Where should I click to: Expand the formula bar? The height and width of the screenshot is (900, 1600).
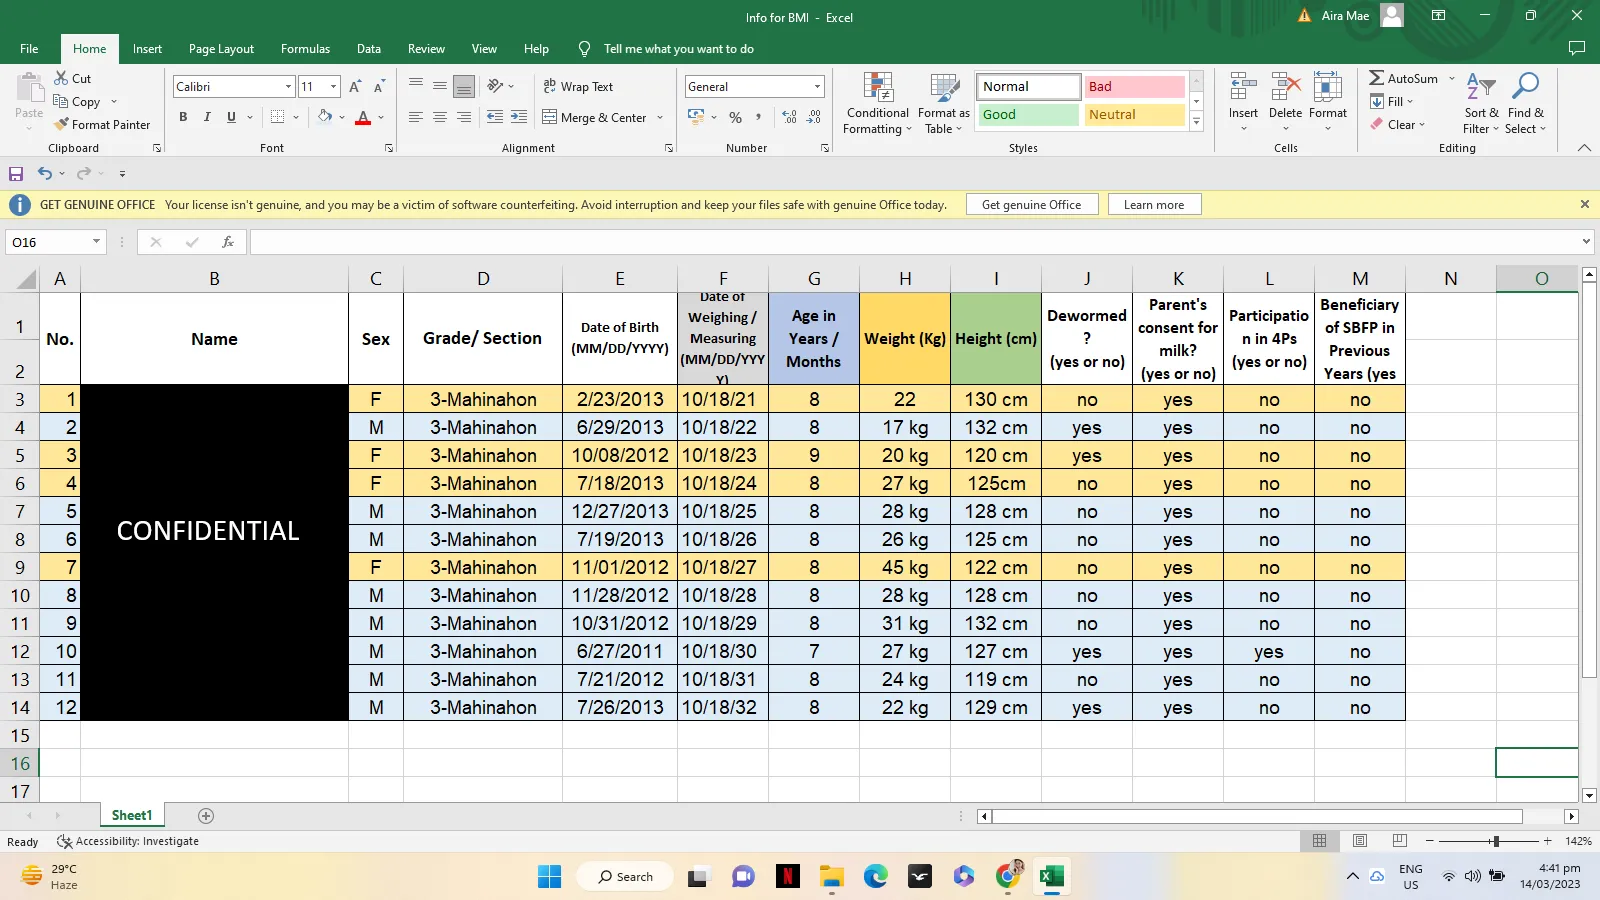coord(1586,242)
